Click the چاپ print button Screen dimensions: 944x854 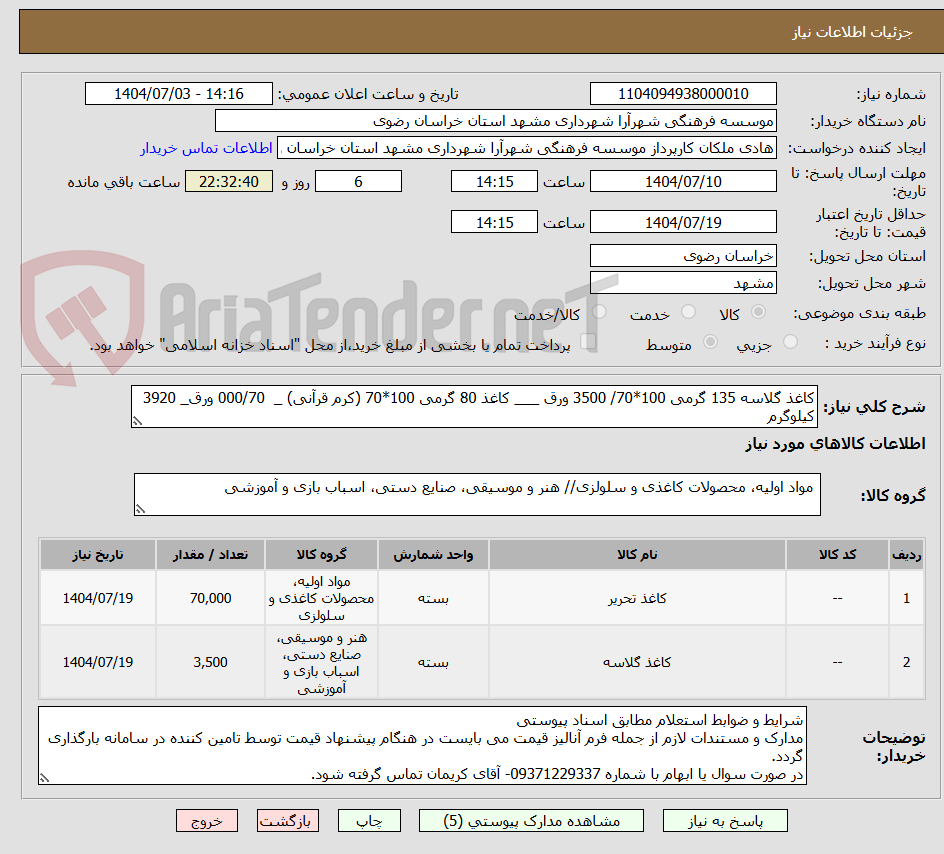(x=368, y=820)
